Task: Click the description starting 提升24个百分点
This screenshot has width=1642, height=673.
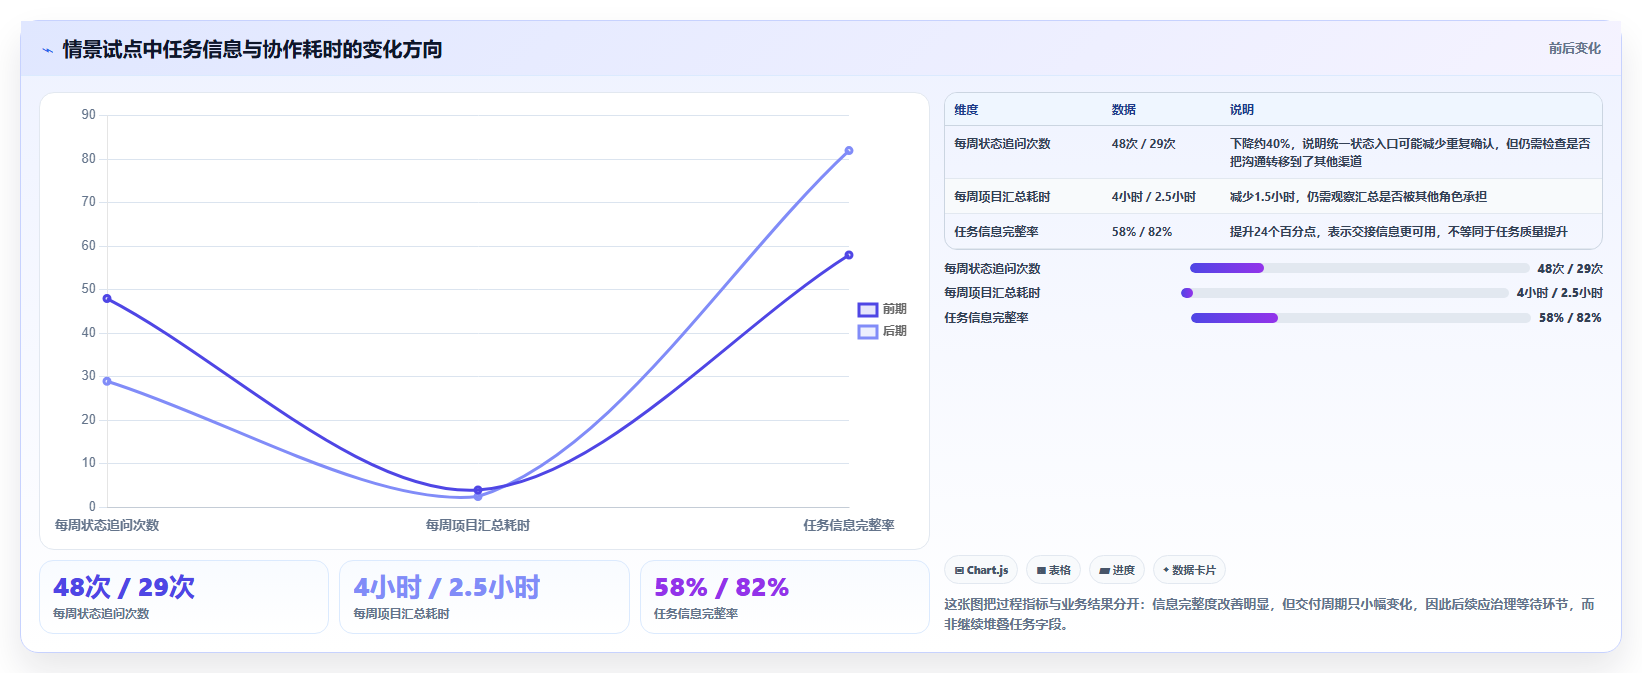Action: (x=1399, y=232)
